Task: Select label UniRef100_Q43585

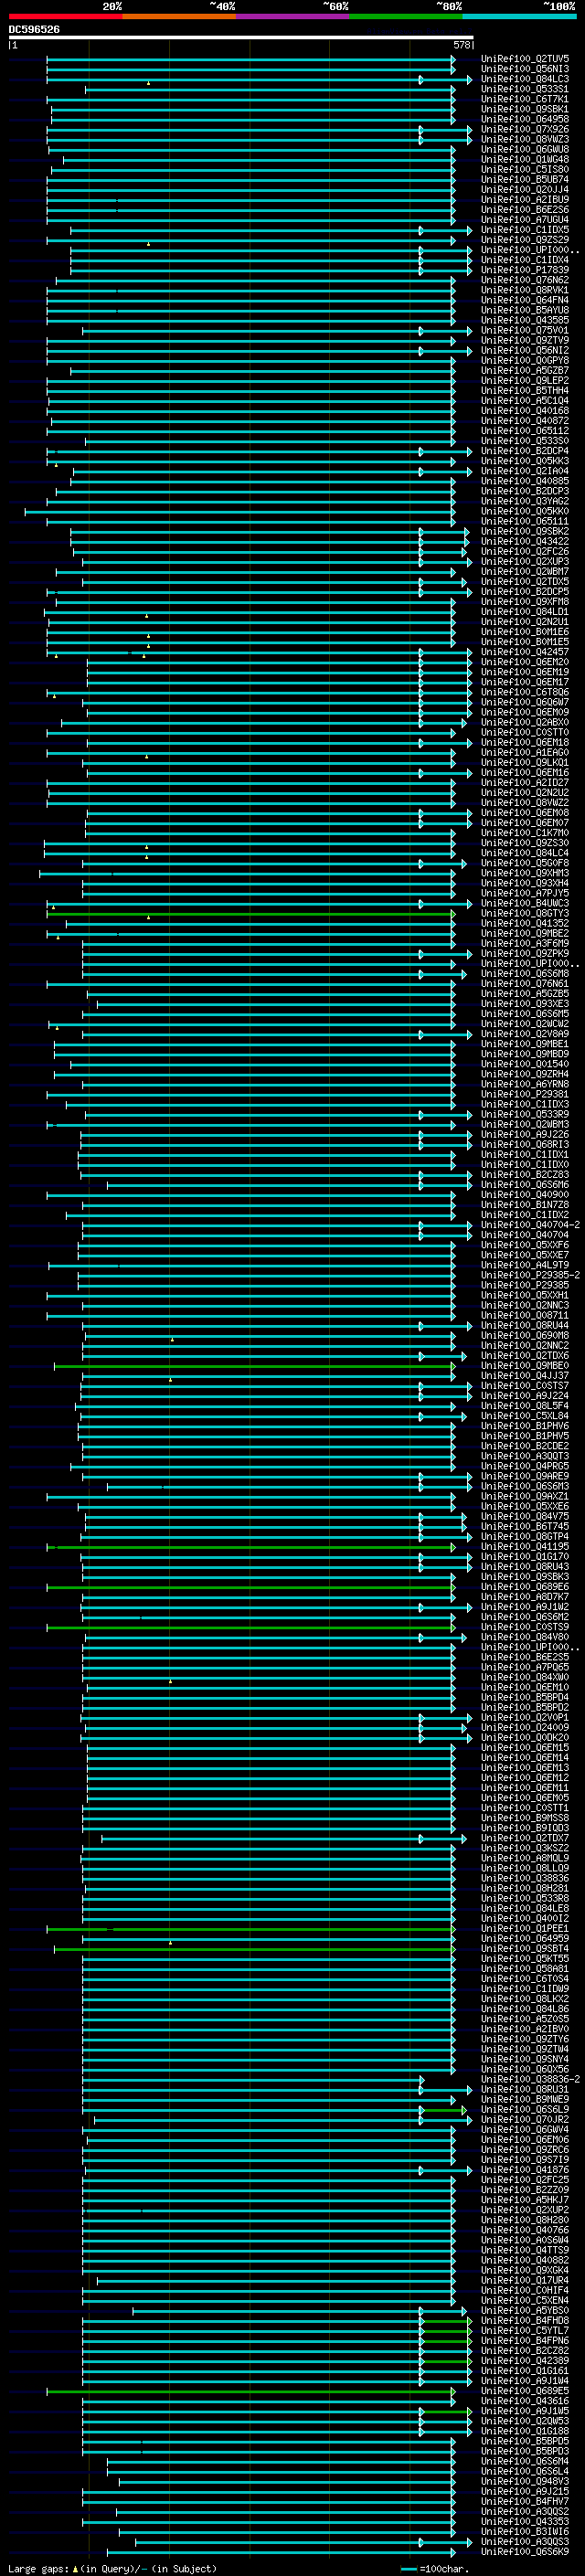Action: 525,320
